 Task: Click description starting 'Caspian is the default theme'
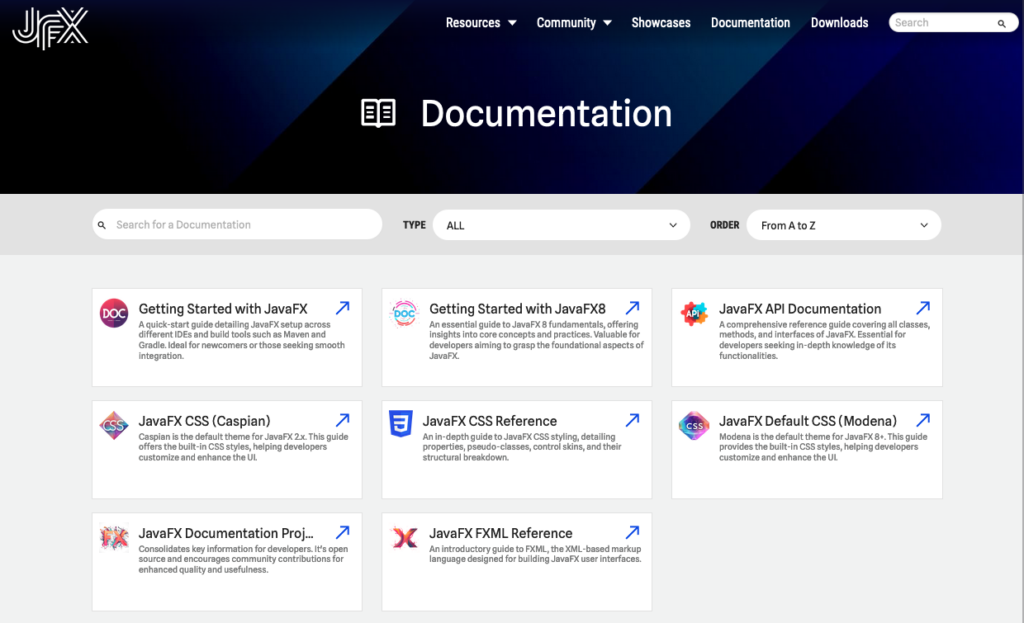[x=243, y=447]
